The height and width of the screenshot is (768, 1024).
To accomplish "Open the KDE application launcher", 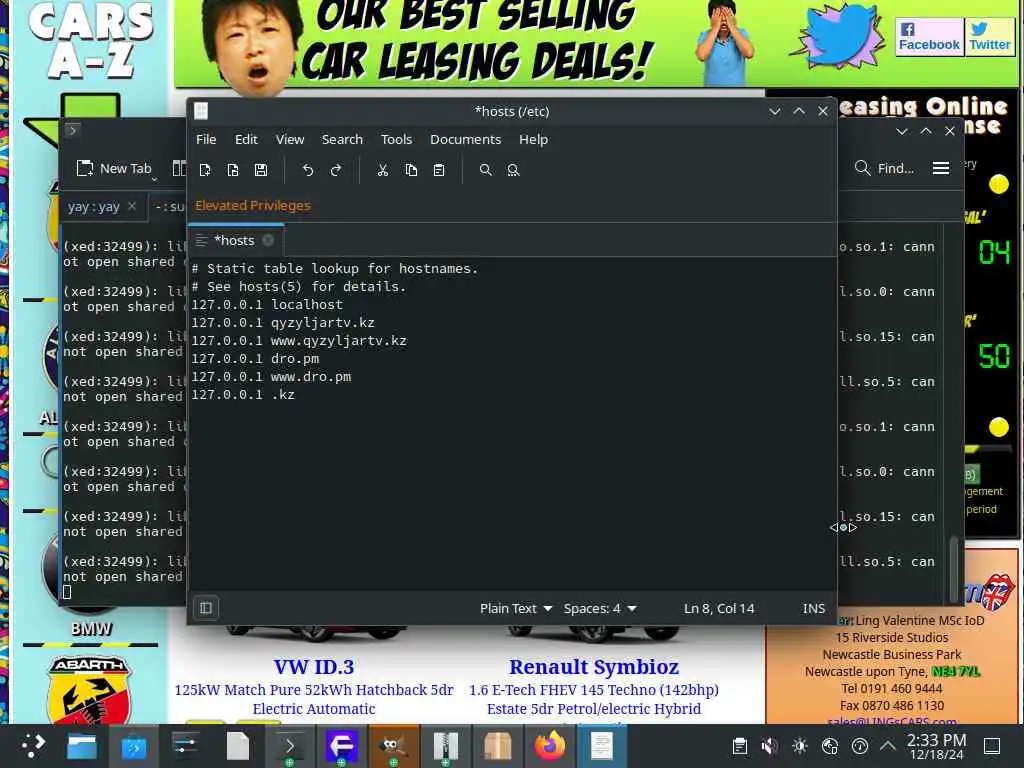I will click(33, 746).
